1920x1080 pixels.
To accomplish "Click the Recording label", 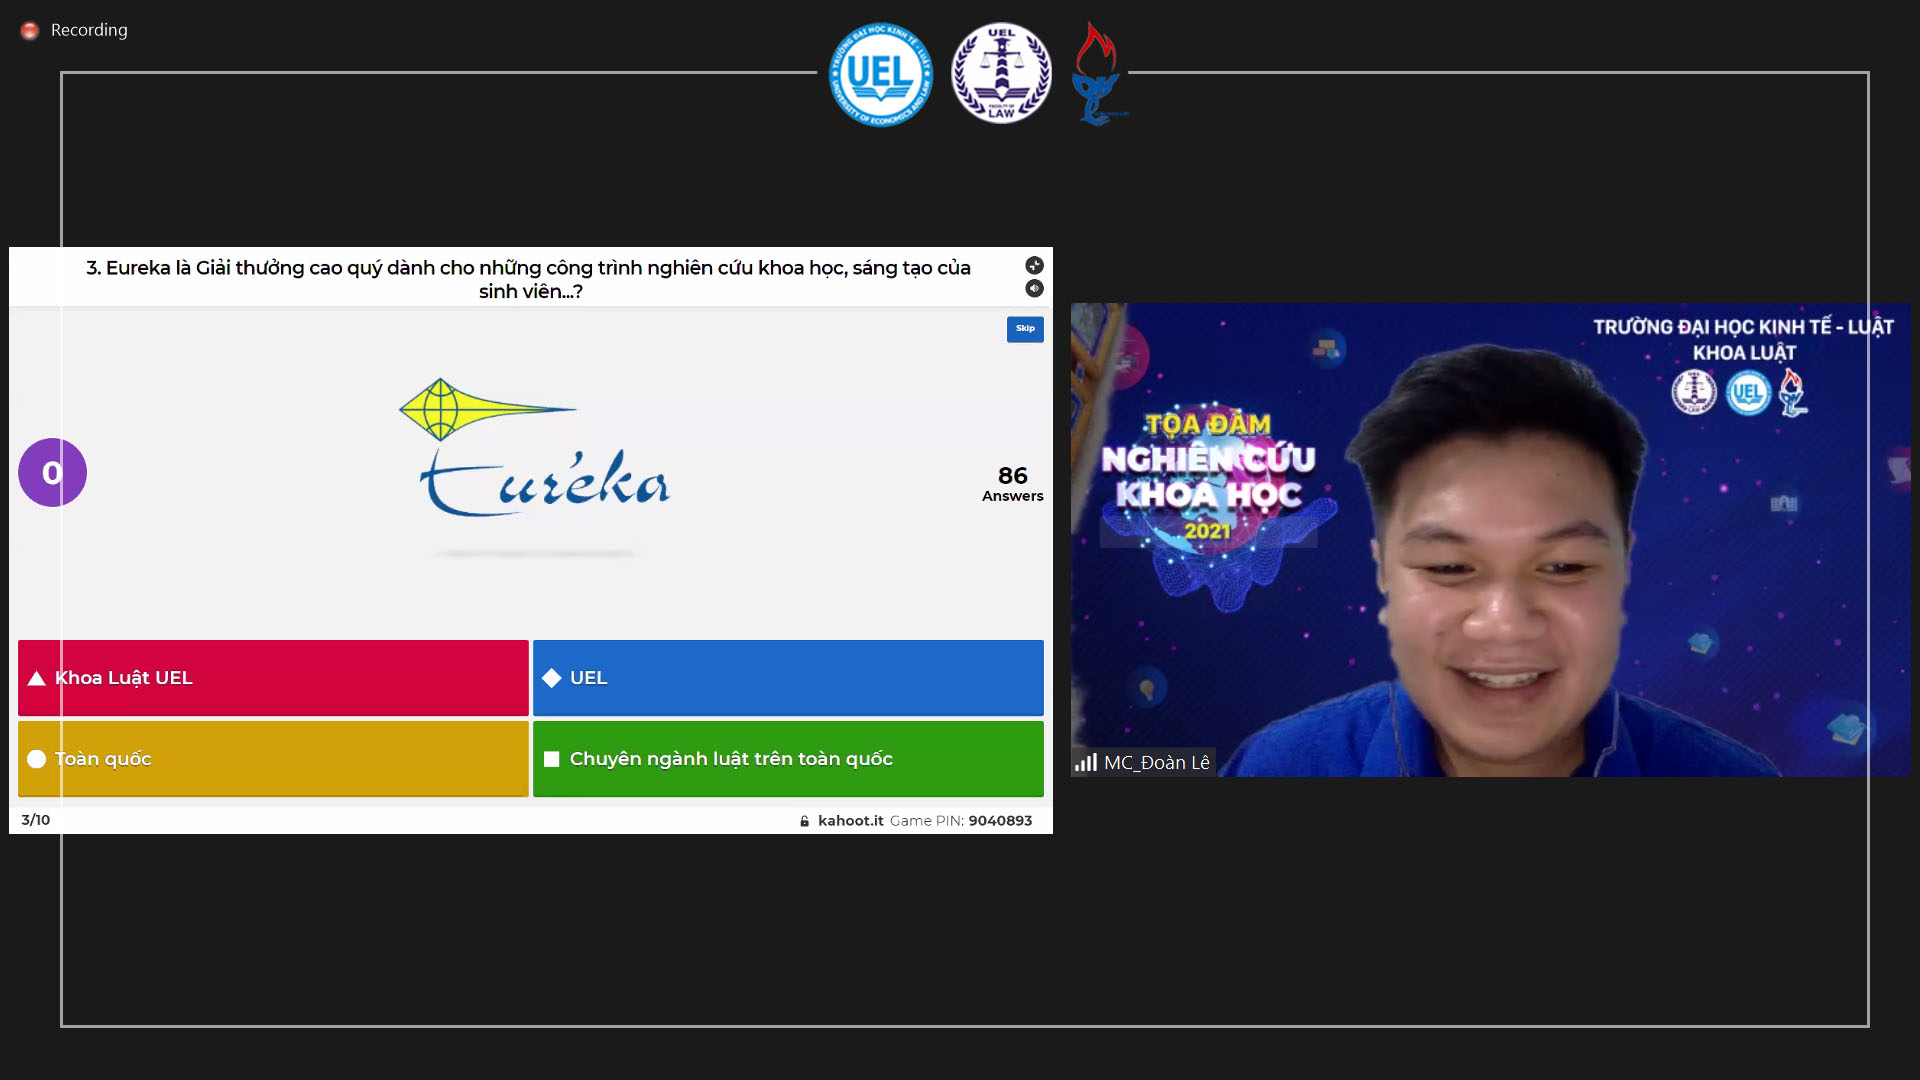I will 89,30.
